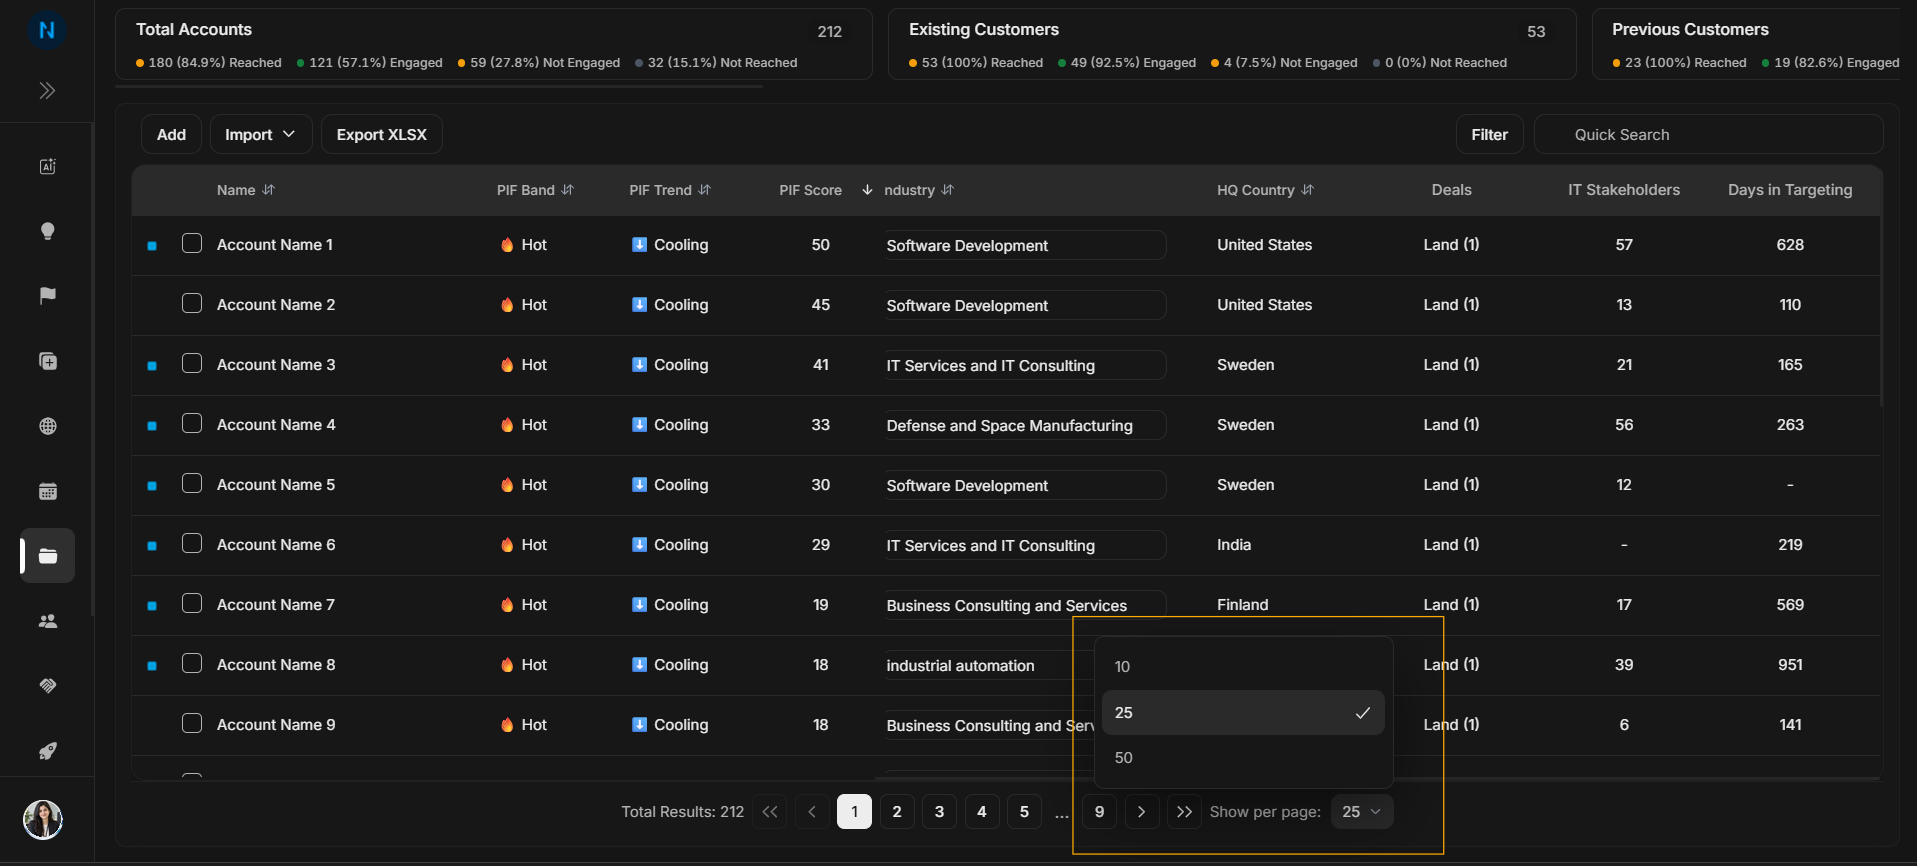Image resolution: width=1917 pixels, height=866 pixels.
Task: Click the Land (1) deal for Account Name 3
Action: pos(1451,365)
